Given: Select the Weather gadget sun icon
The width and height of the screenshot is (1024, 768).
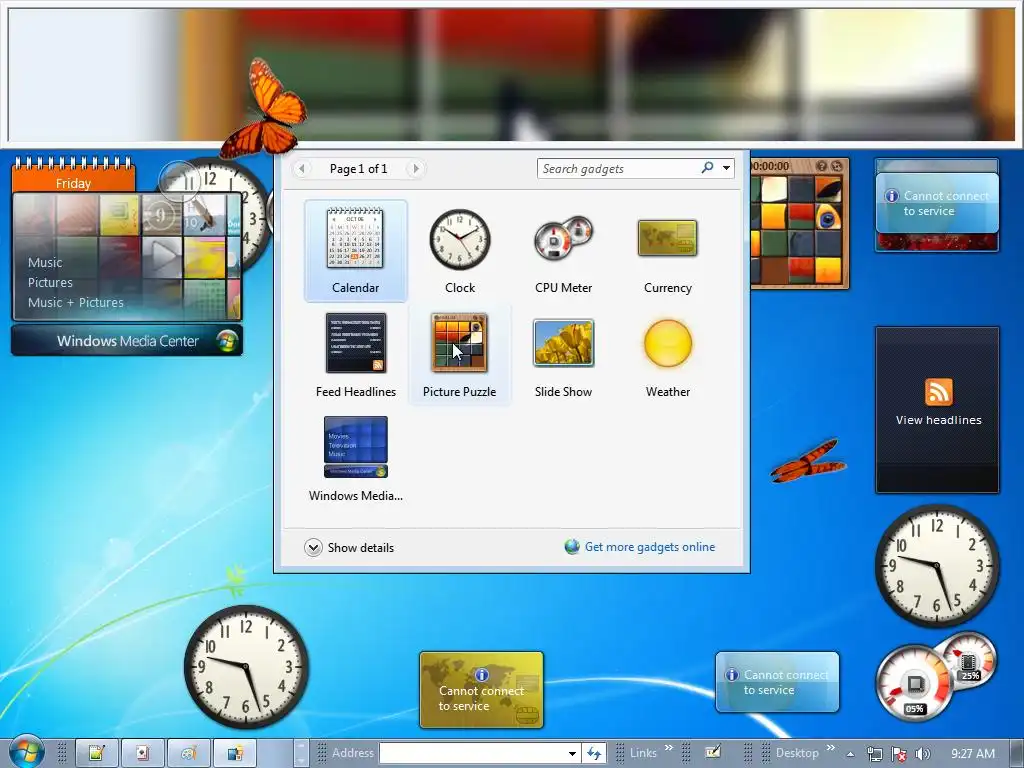Looking at the screenshot, I should tap(667, 343).
